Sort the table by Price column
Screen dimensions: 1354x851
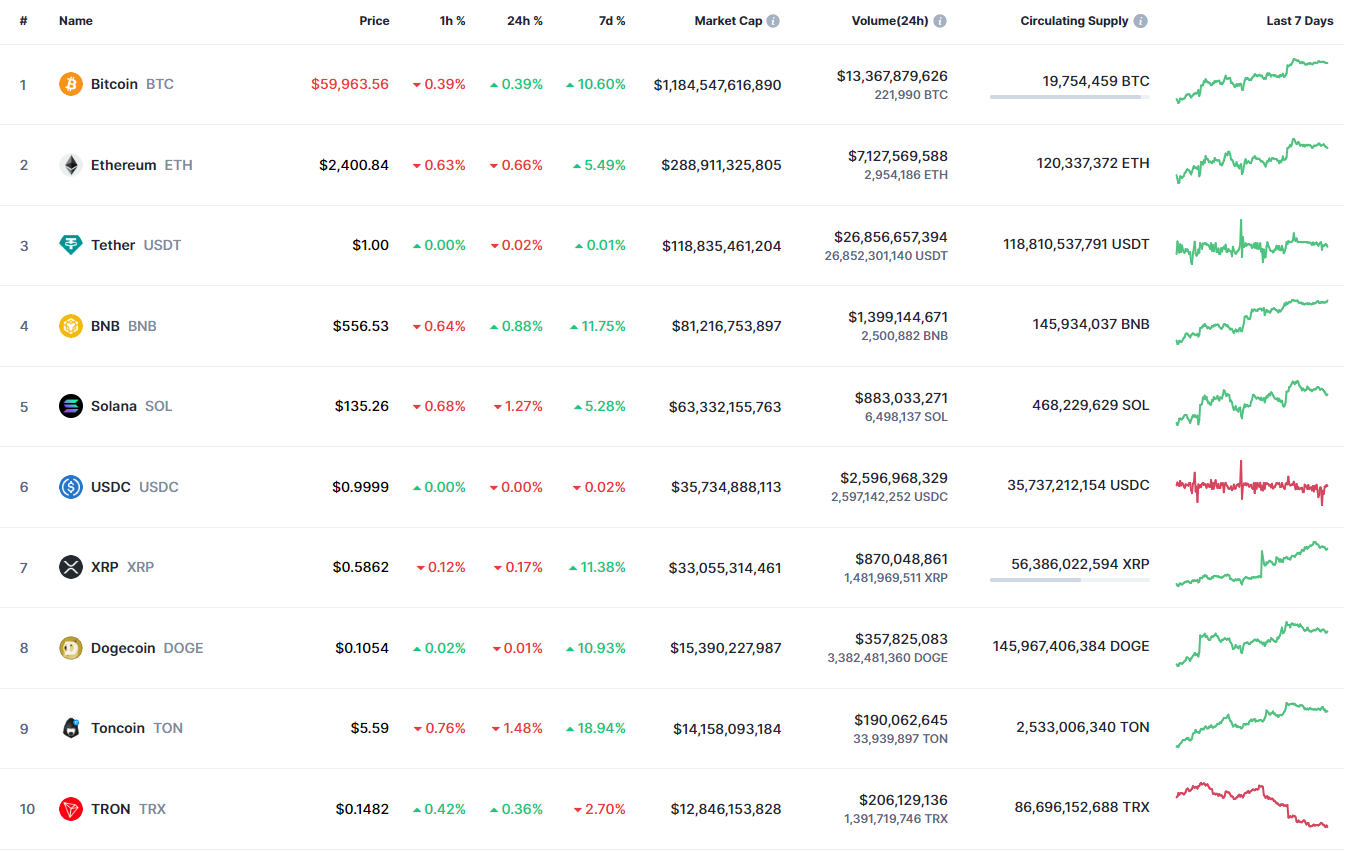[374, 21]
